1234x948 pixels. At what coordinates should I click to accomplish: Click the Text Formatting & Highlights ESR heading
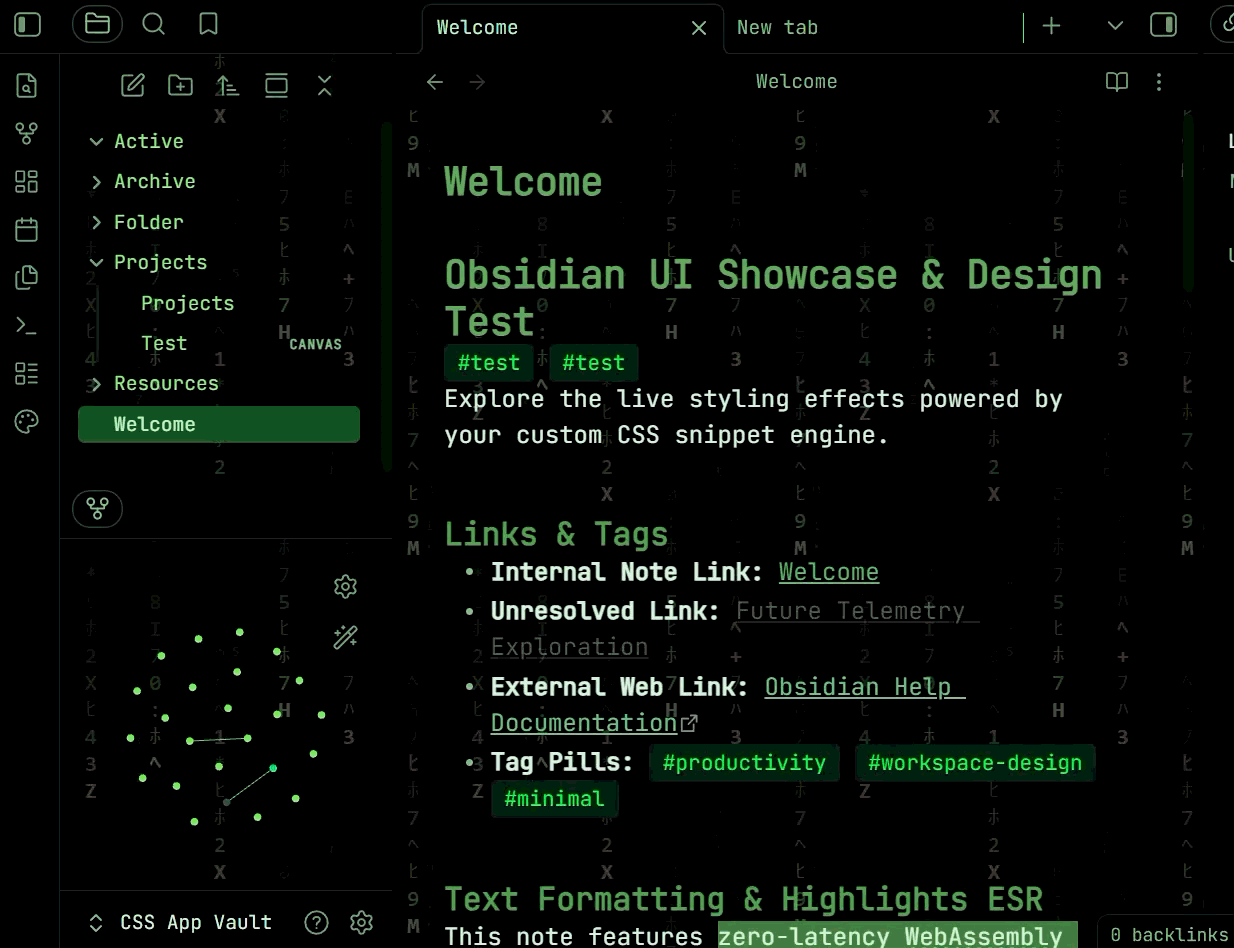[744, 899]
